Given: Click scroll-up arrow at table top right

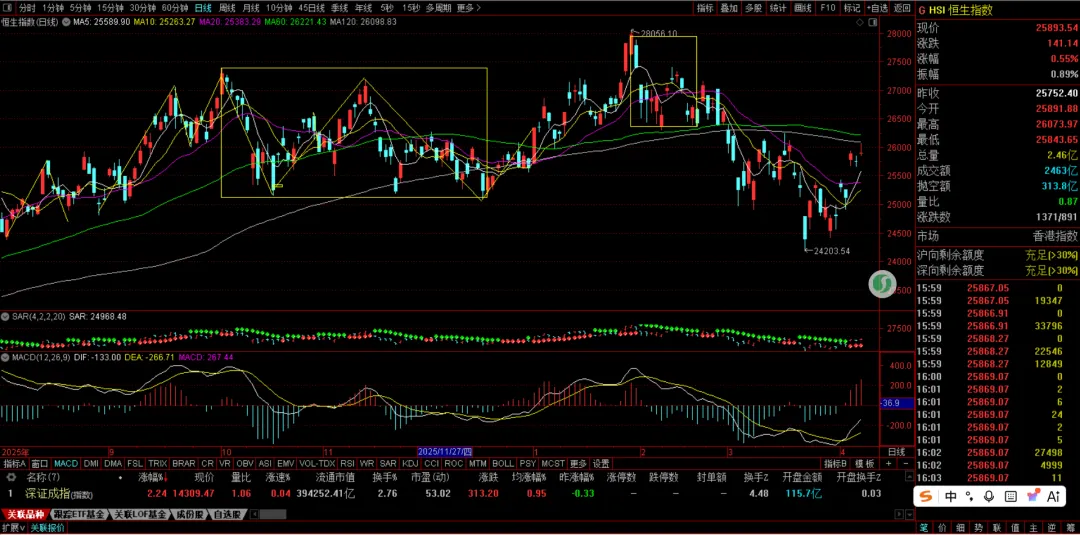Looking at the screenshot, I should pyautogui.click(x=908, y=476).
